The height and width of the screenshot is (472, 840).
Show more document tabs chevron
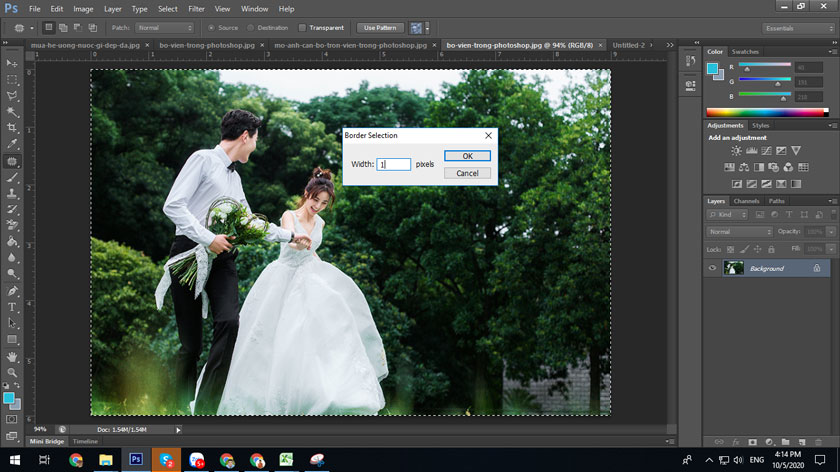(x=670, y=46)
